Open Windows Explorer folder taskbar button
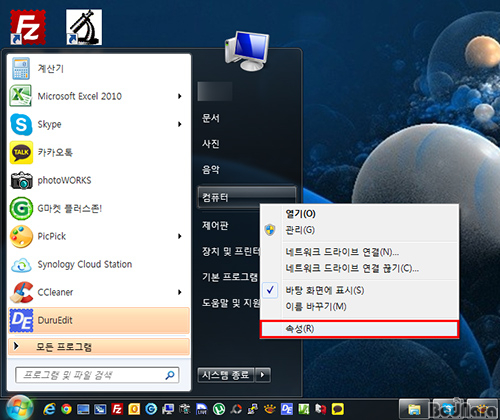 [x=414, y=409]
